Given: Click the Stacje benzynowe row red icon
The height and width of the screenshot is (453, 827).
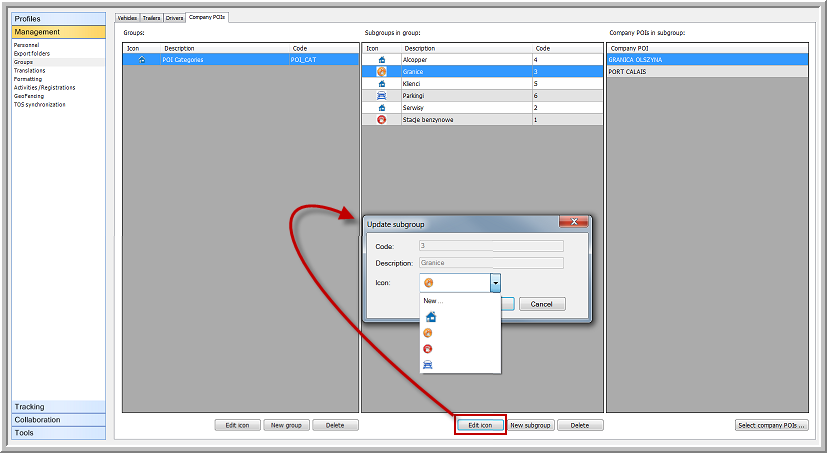Looking at the screenshot, I should (x=381, y=120).
